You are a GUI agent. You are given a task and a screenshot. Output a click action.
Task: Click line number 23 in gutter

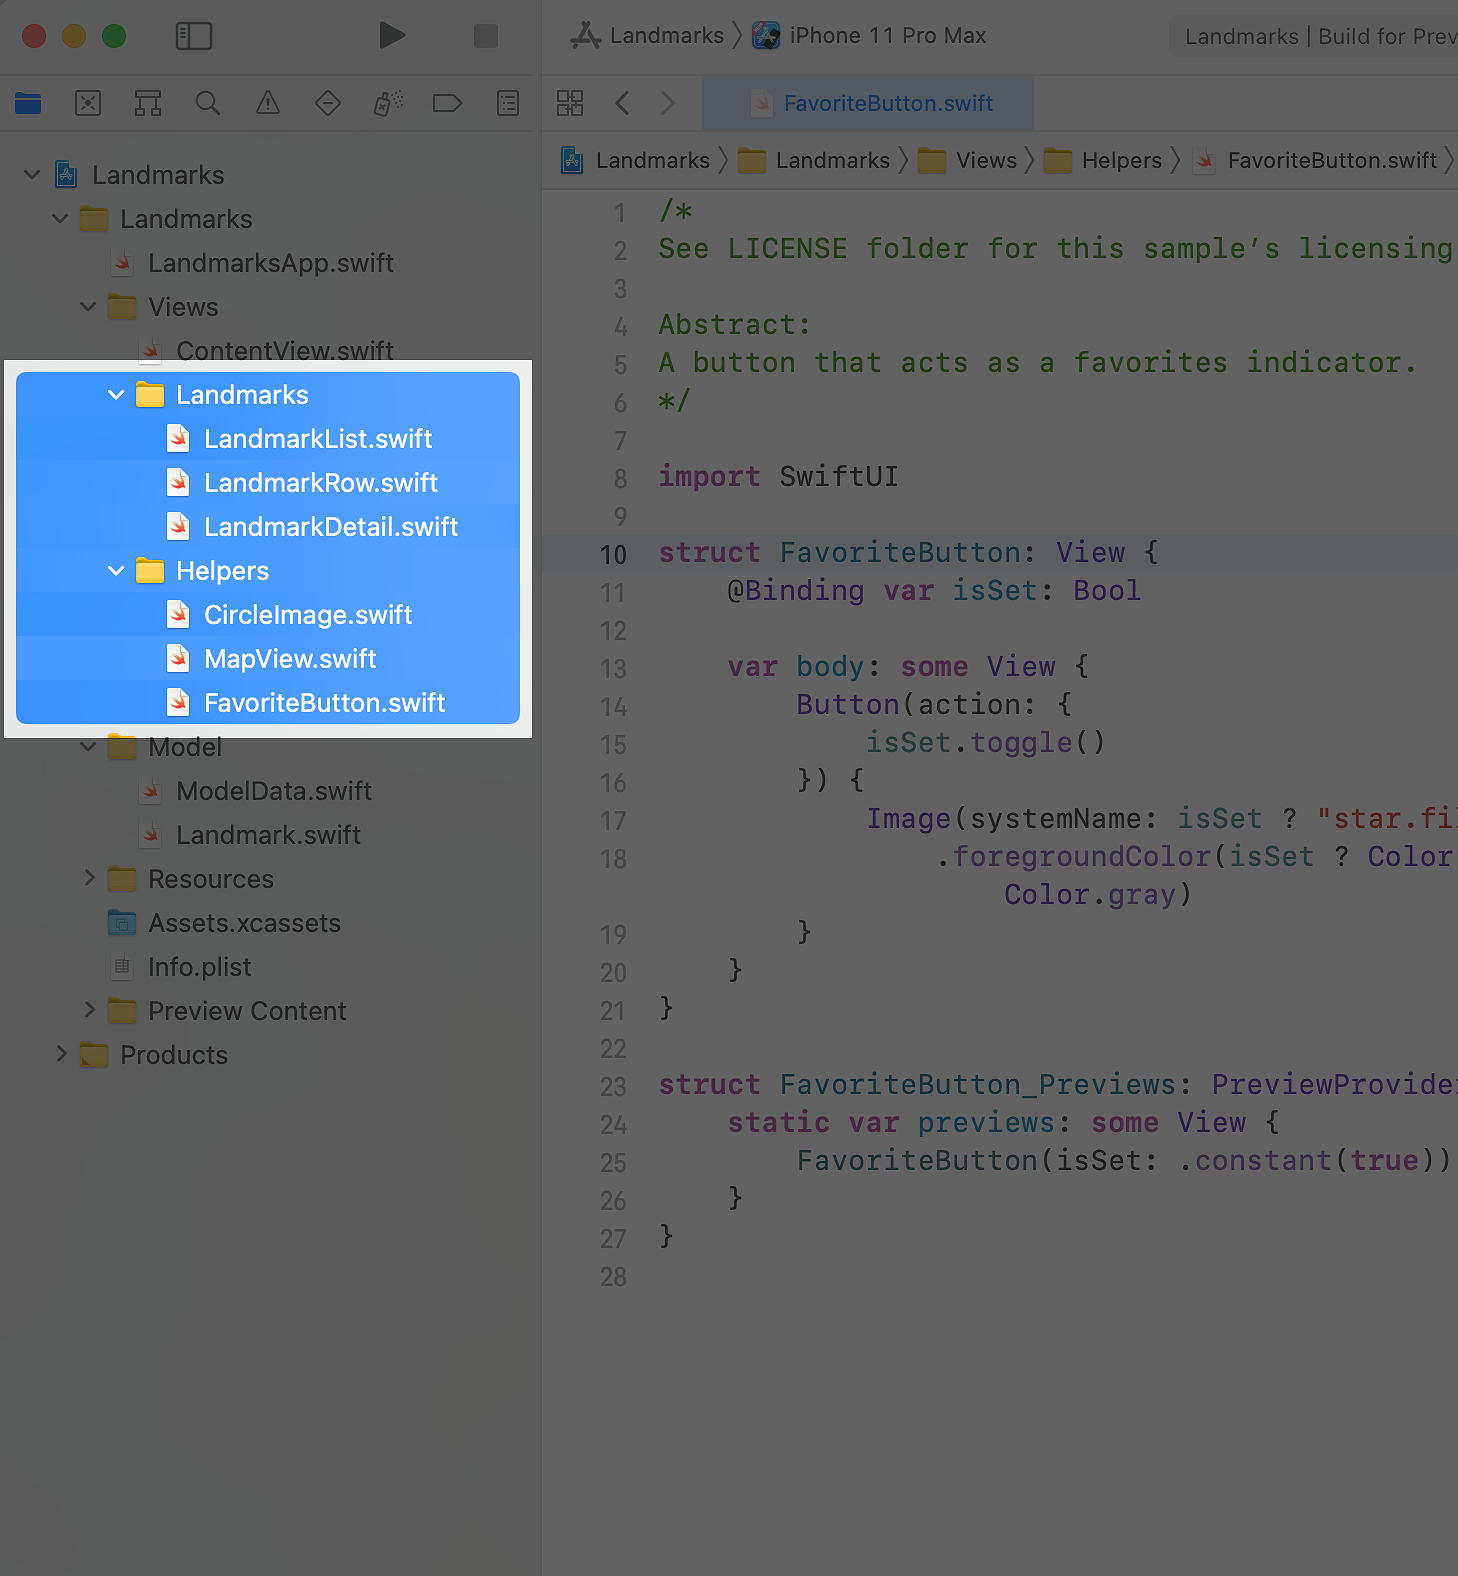click(x=613, y=1087)
